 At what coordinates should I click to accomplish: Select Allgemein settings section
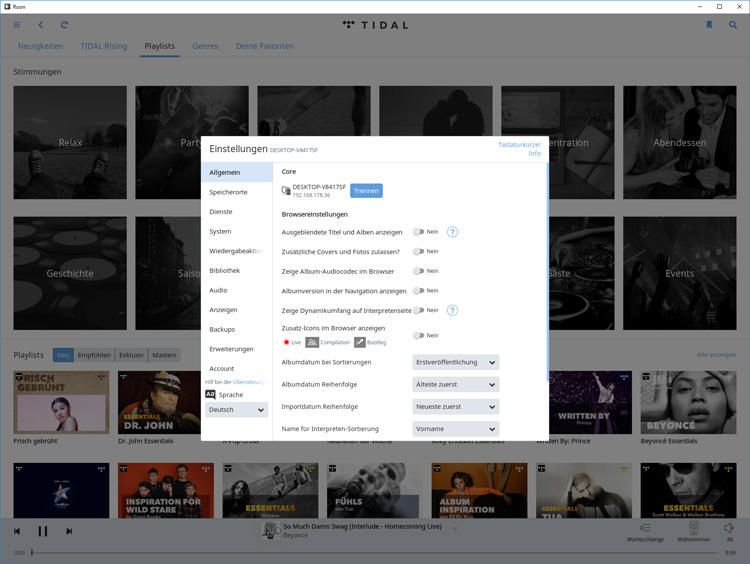pyautogui.click(x=237, y=172)
